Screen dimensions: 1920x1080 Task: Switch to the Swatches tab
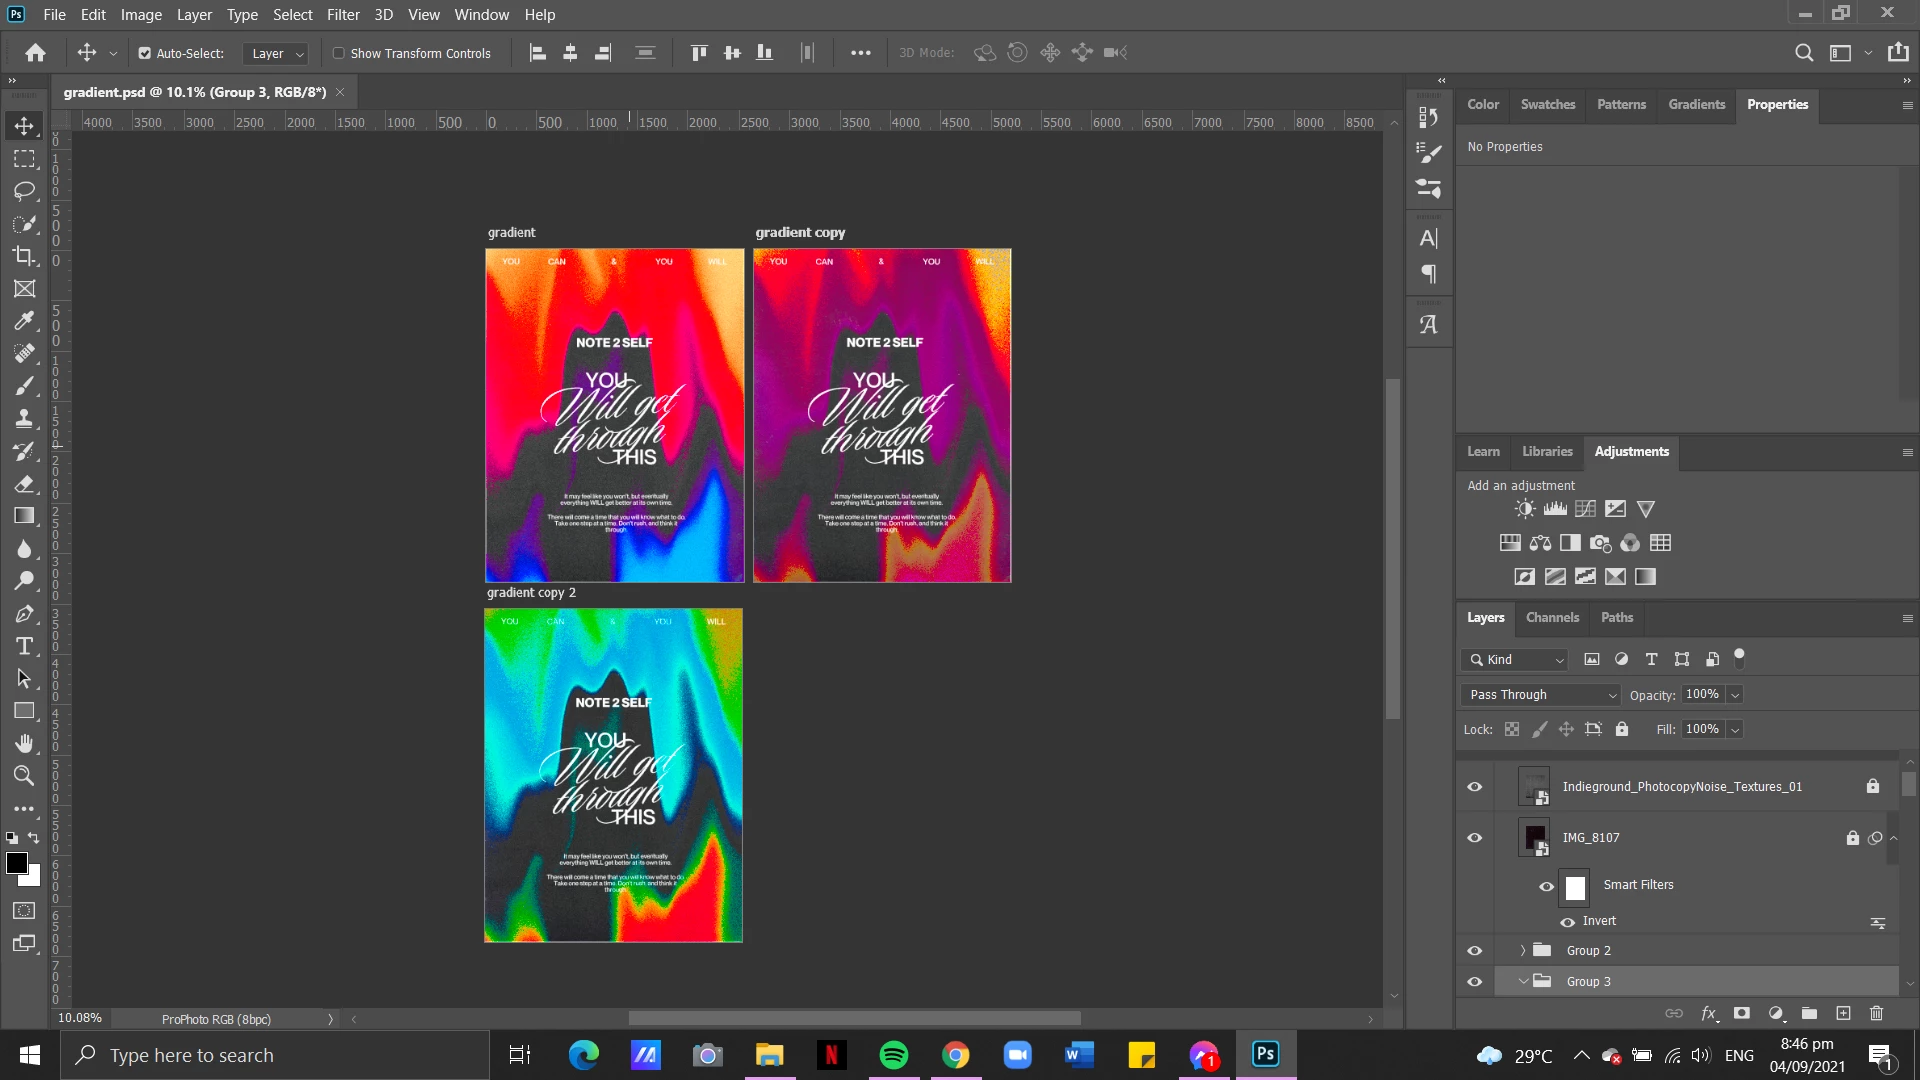coord(1547,104)
